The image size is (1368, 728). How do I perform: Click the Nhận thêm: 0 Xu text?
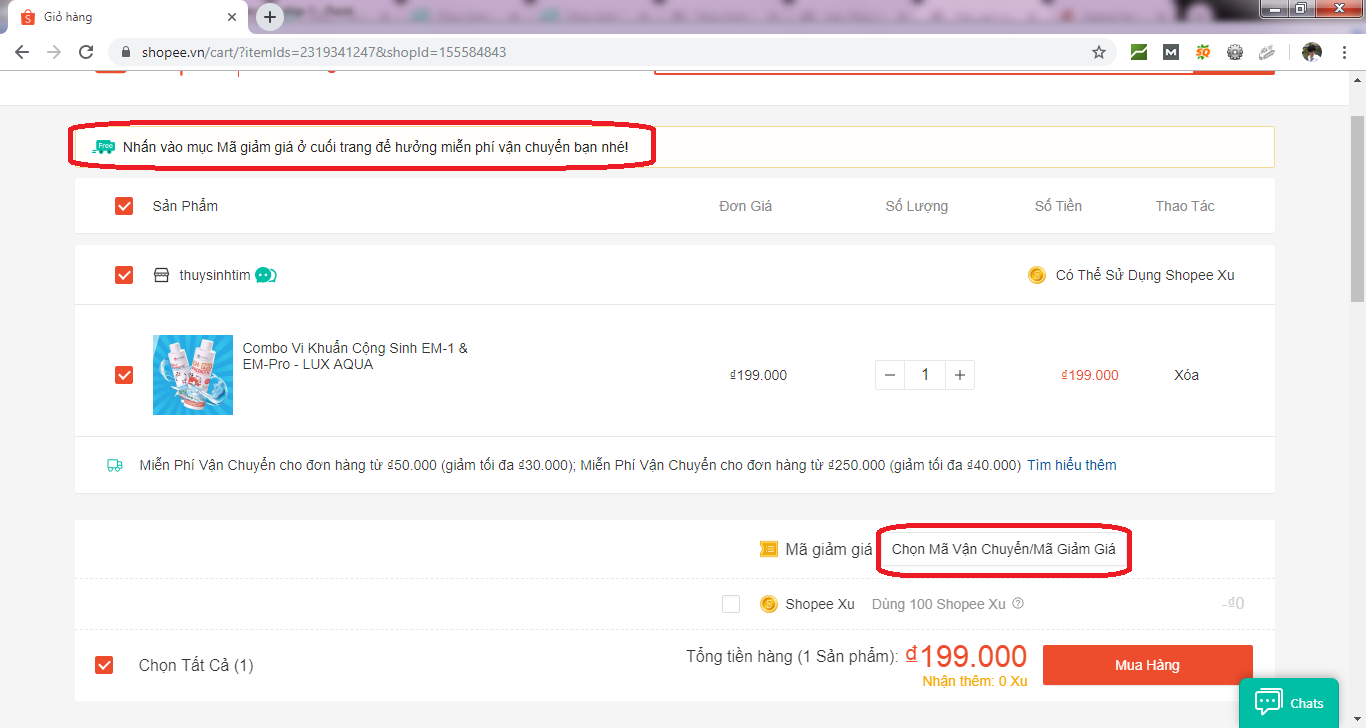pos(975,681)
